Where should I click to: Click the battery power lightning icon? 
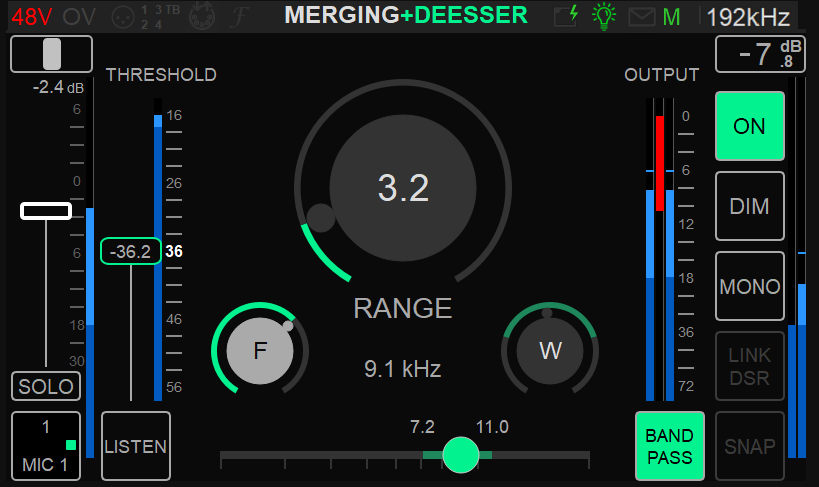(569, 15)
